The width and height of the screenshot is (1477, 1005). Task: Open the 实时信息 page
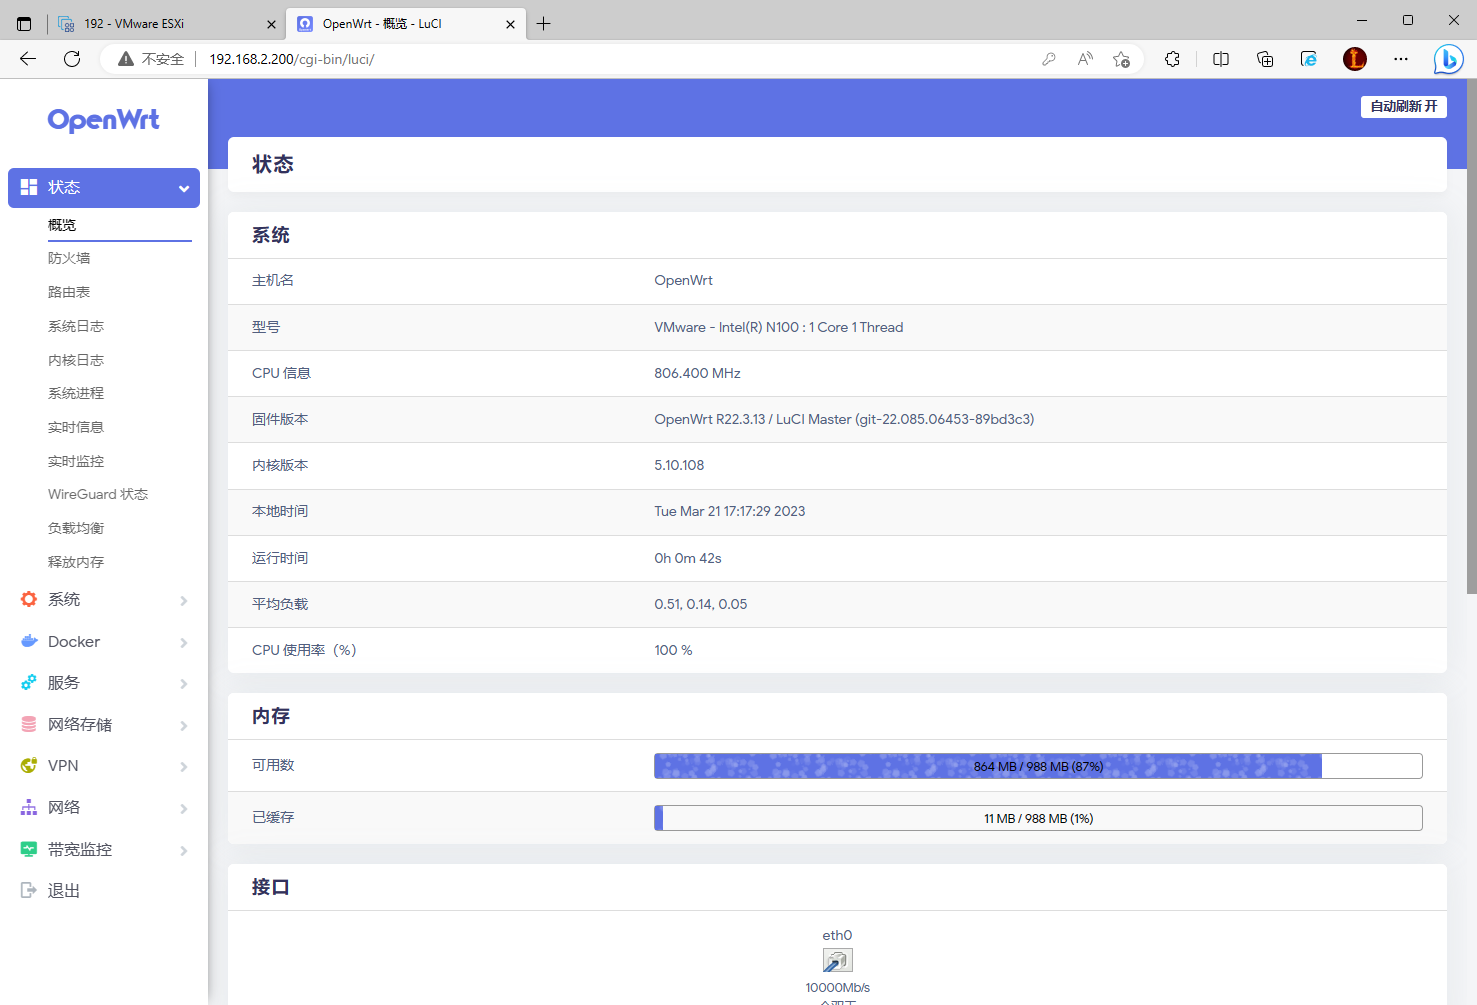pos(76,427)
